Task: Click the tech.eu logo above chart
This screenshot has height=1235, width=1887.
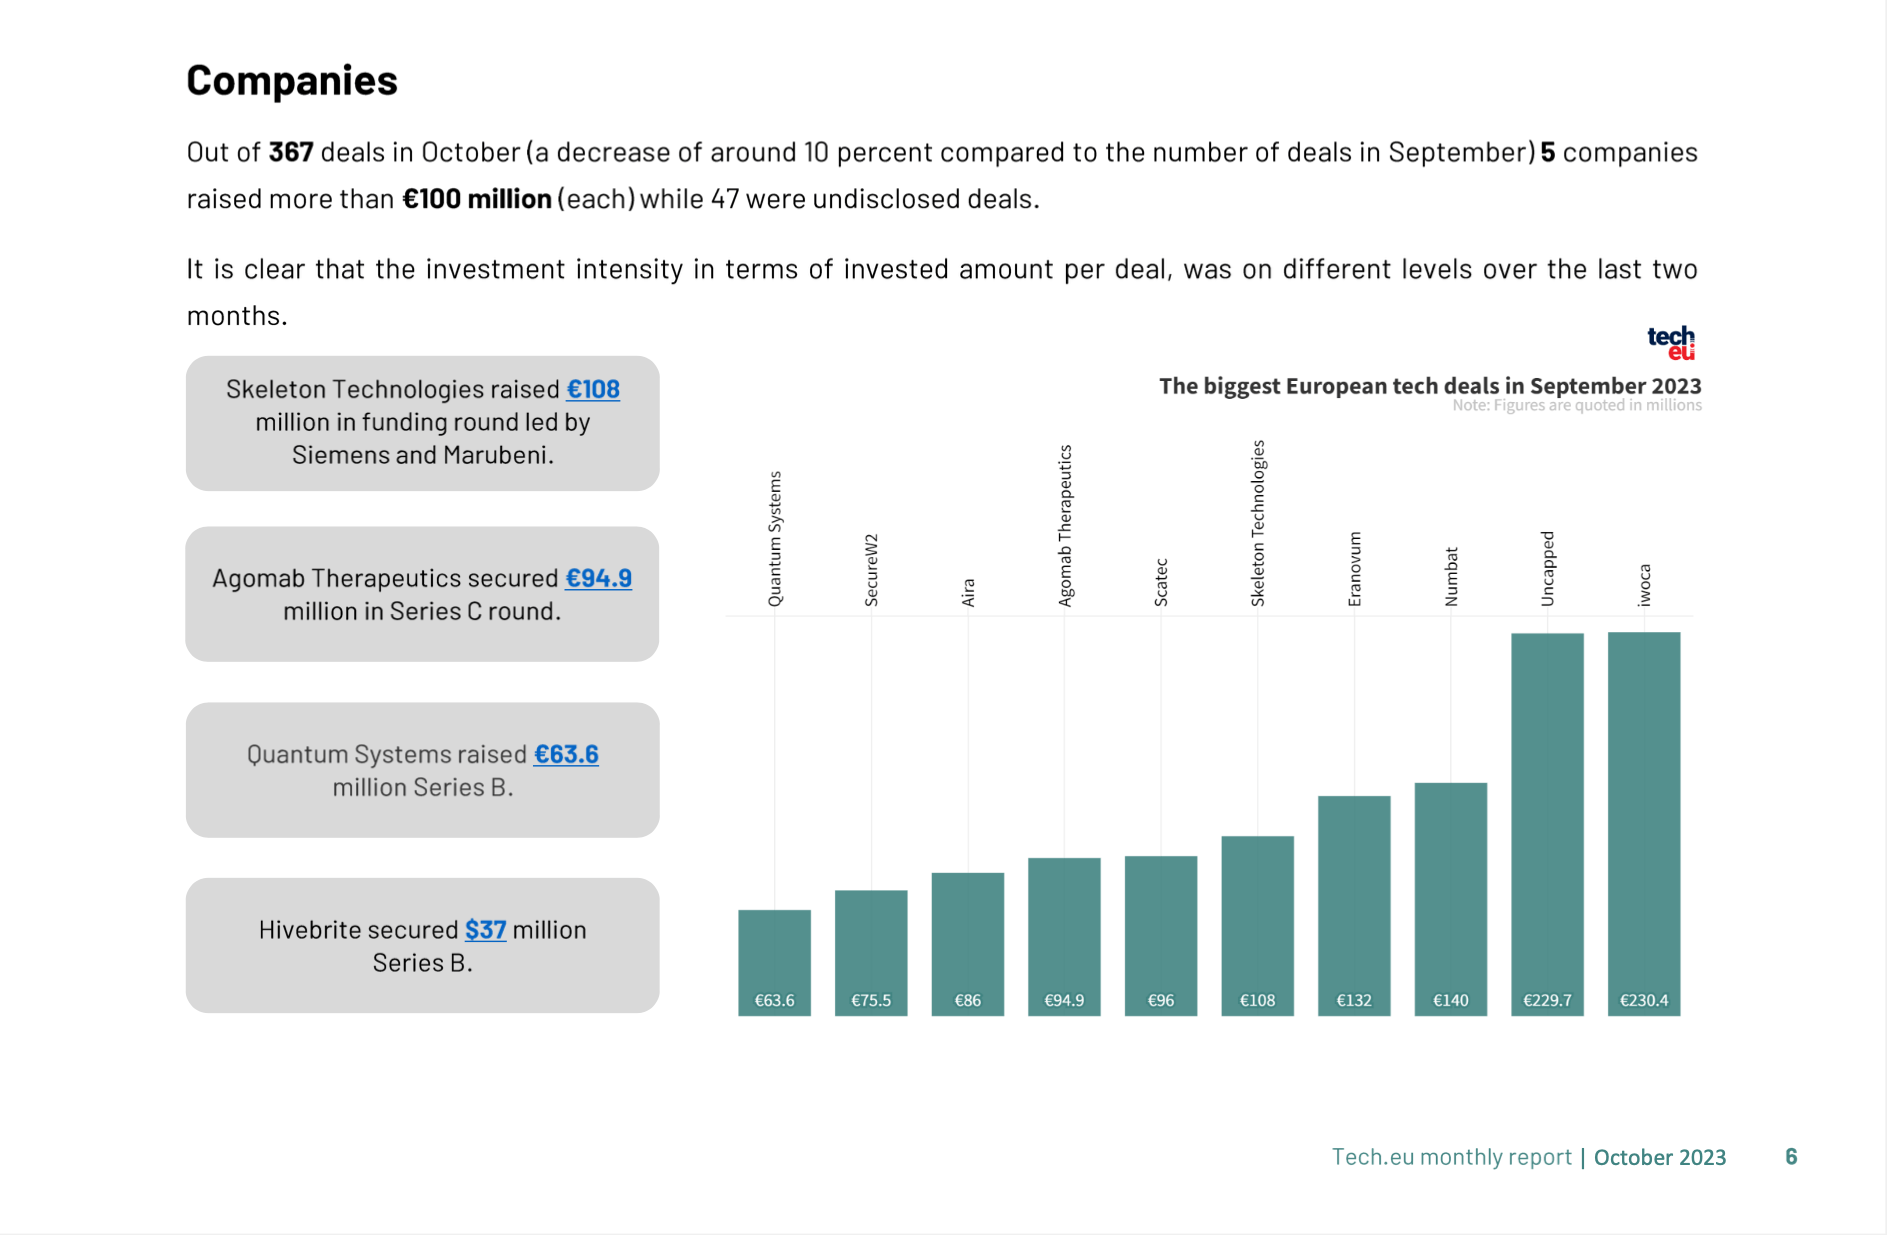Action: 1671,342
